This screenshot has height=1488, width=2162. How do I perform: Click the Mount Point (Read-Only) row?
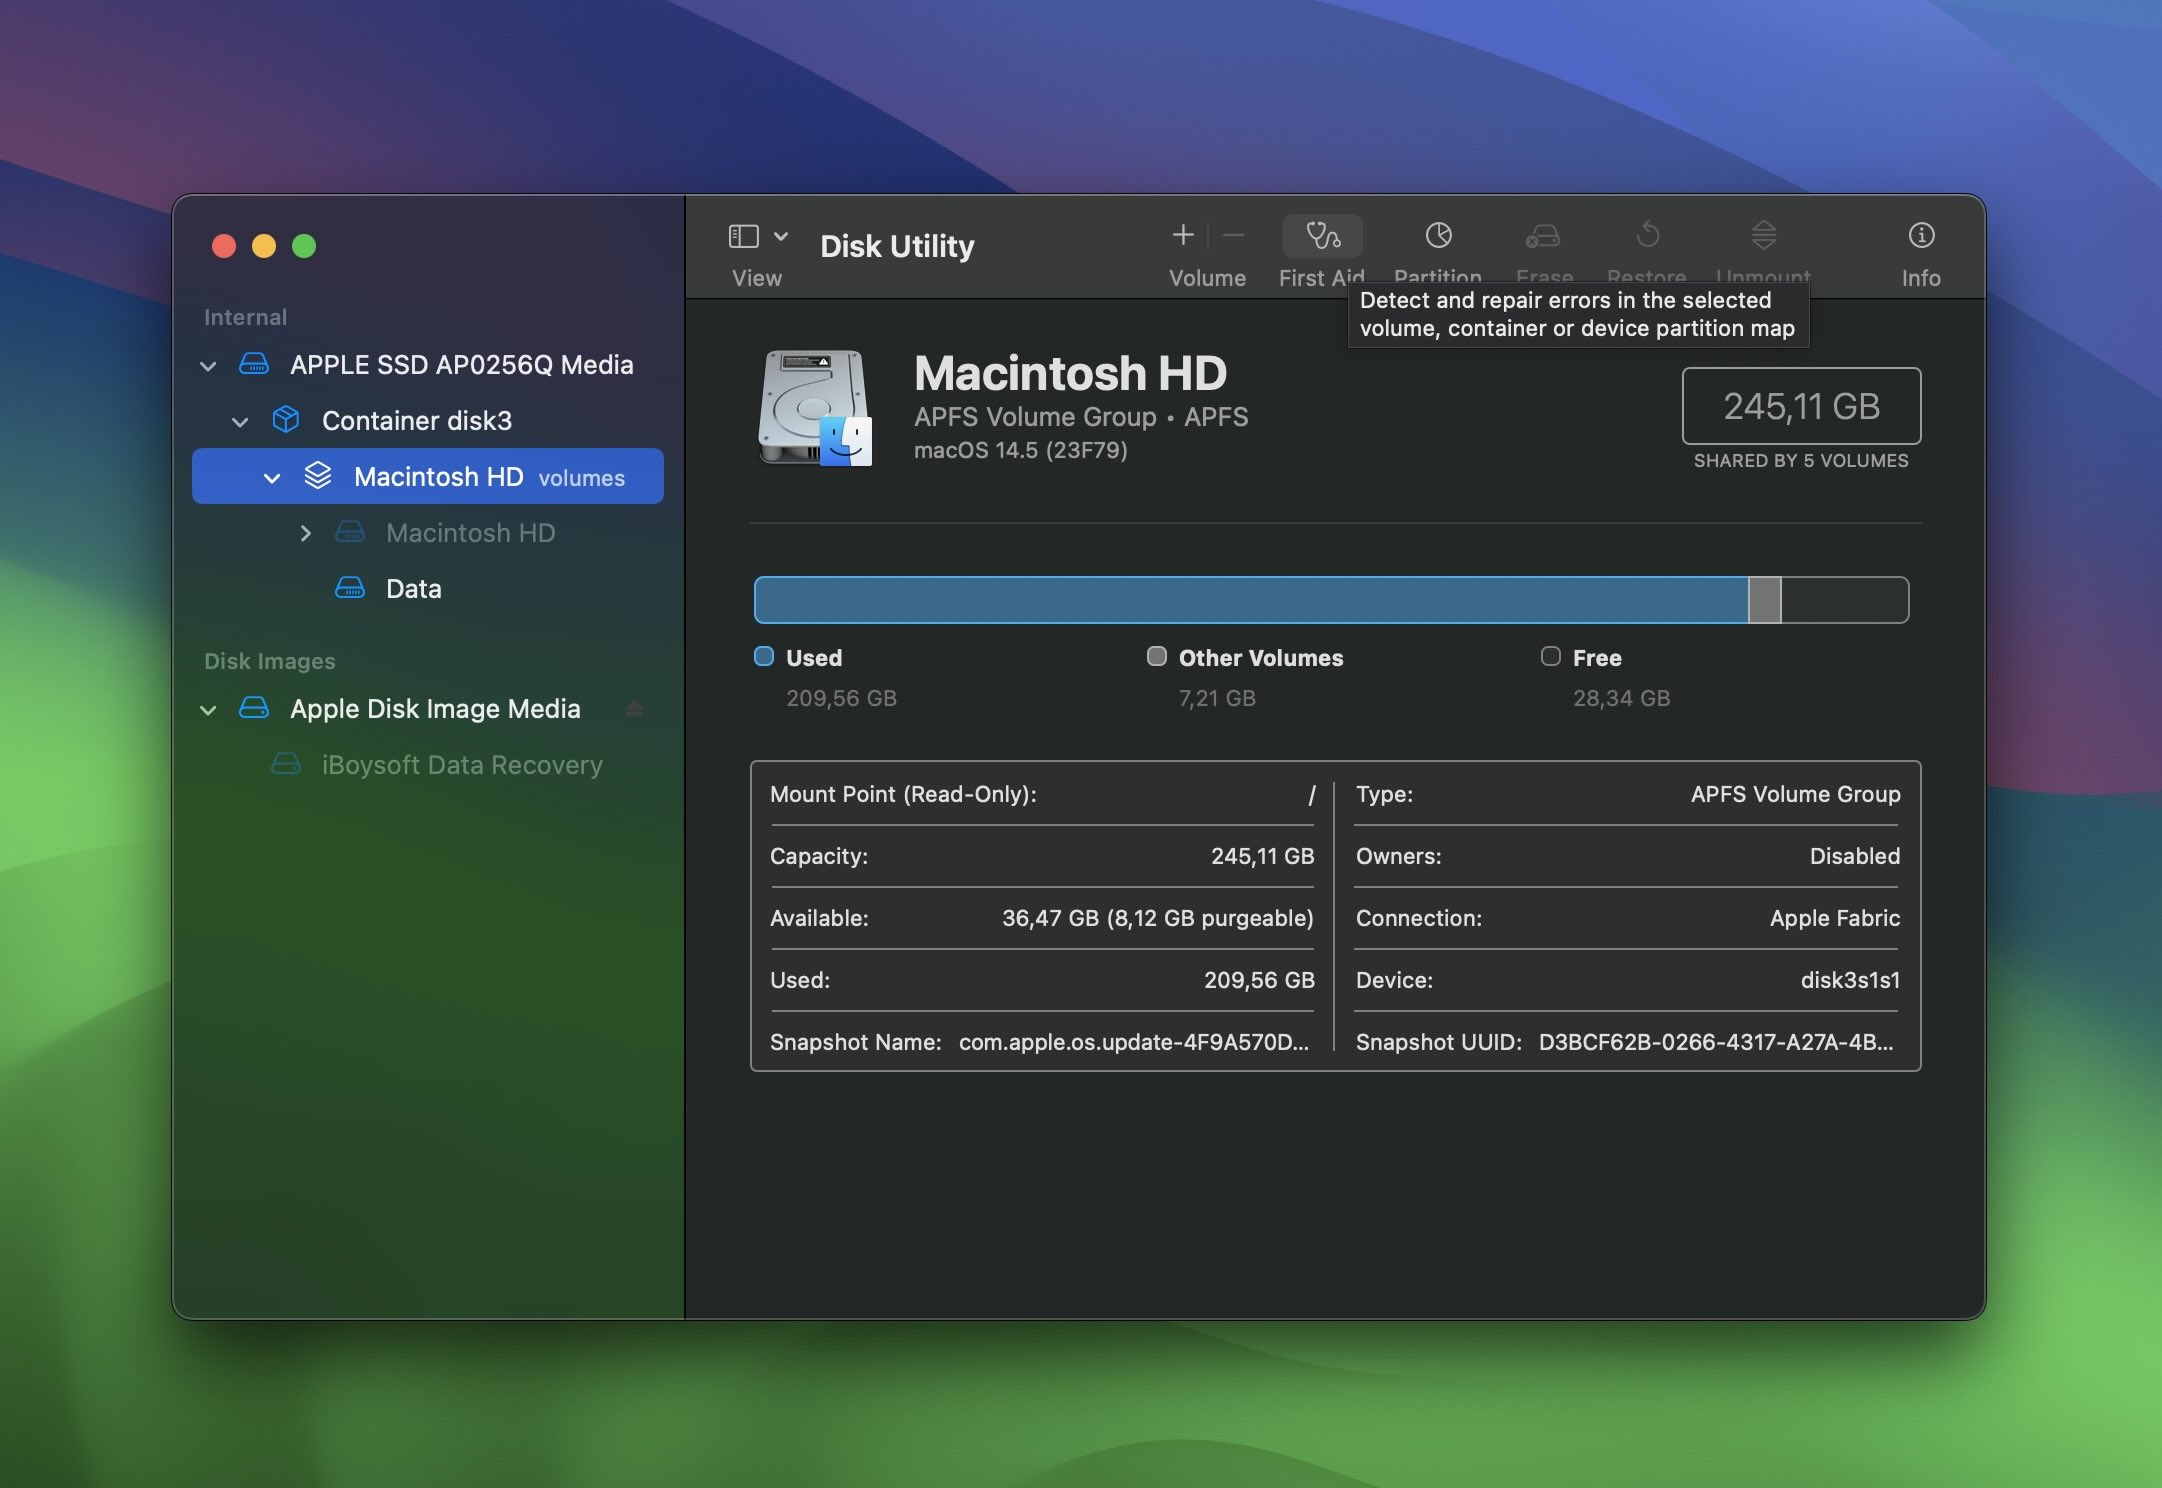[x=1042, y=794]
